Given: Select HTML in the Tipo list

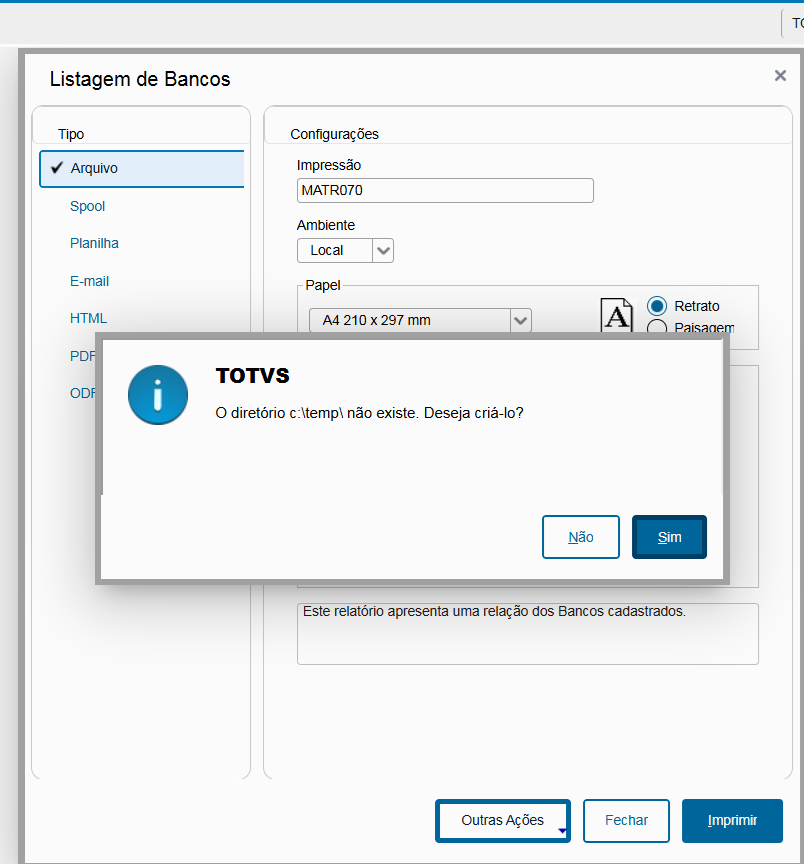Looking at the screenshot, I should click(89, 318).
